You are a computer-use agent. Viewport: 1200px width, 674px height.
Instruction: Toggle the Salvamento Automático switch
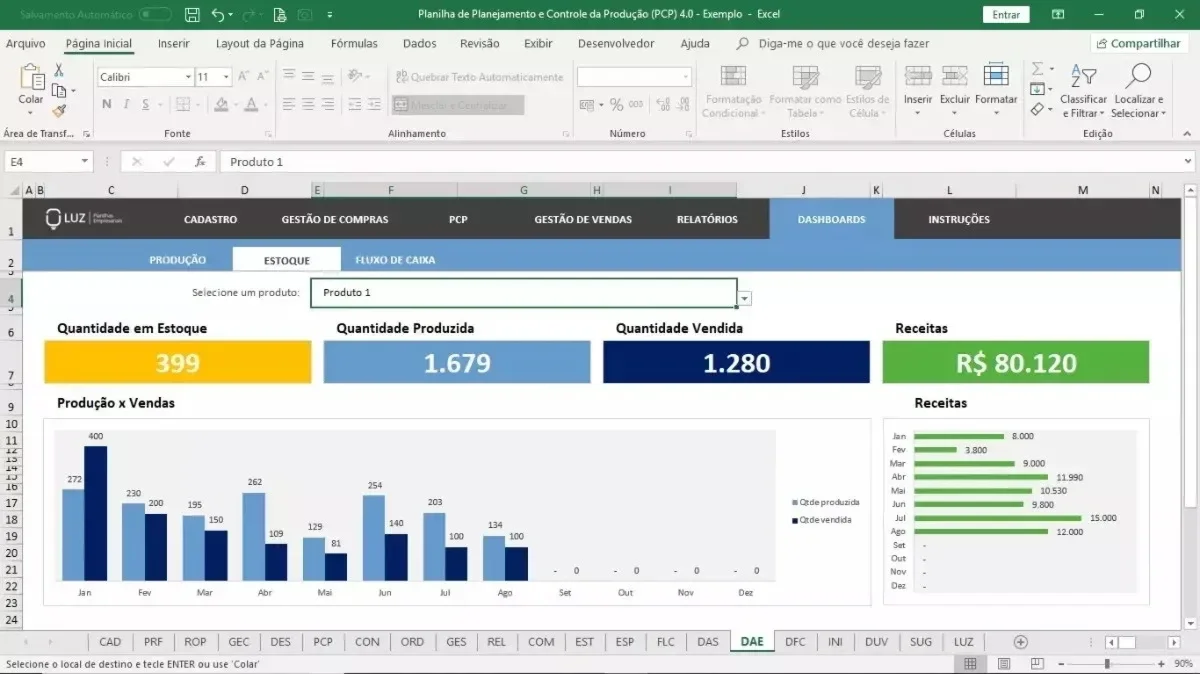[x=154, y=15]
